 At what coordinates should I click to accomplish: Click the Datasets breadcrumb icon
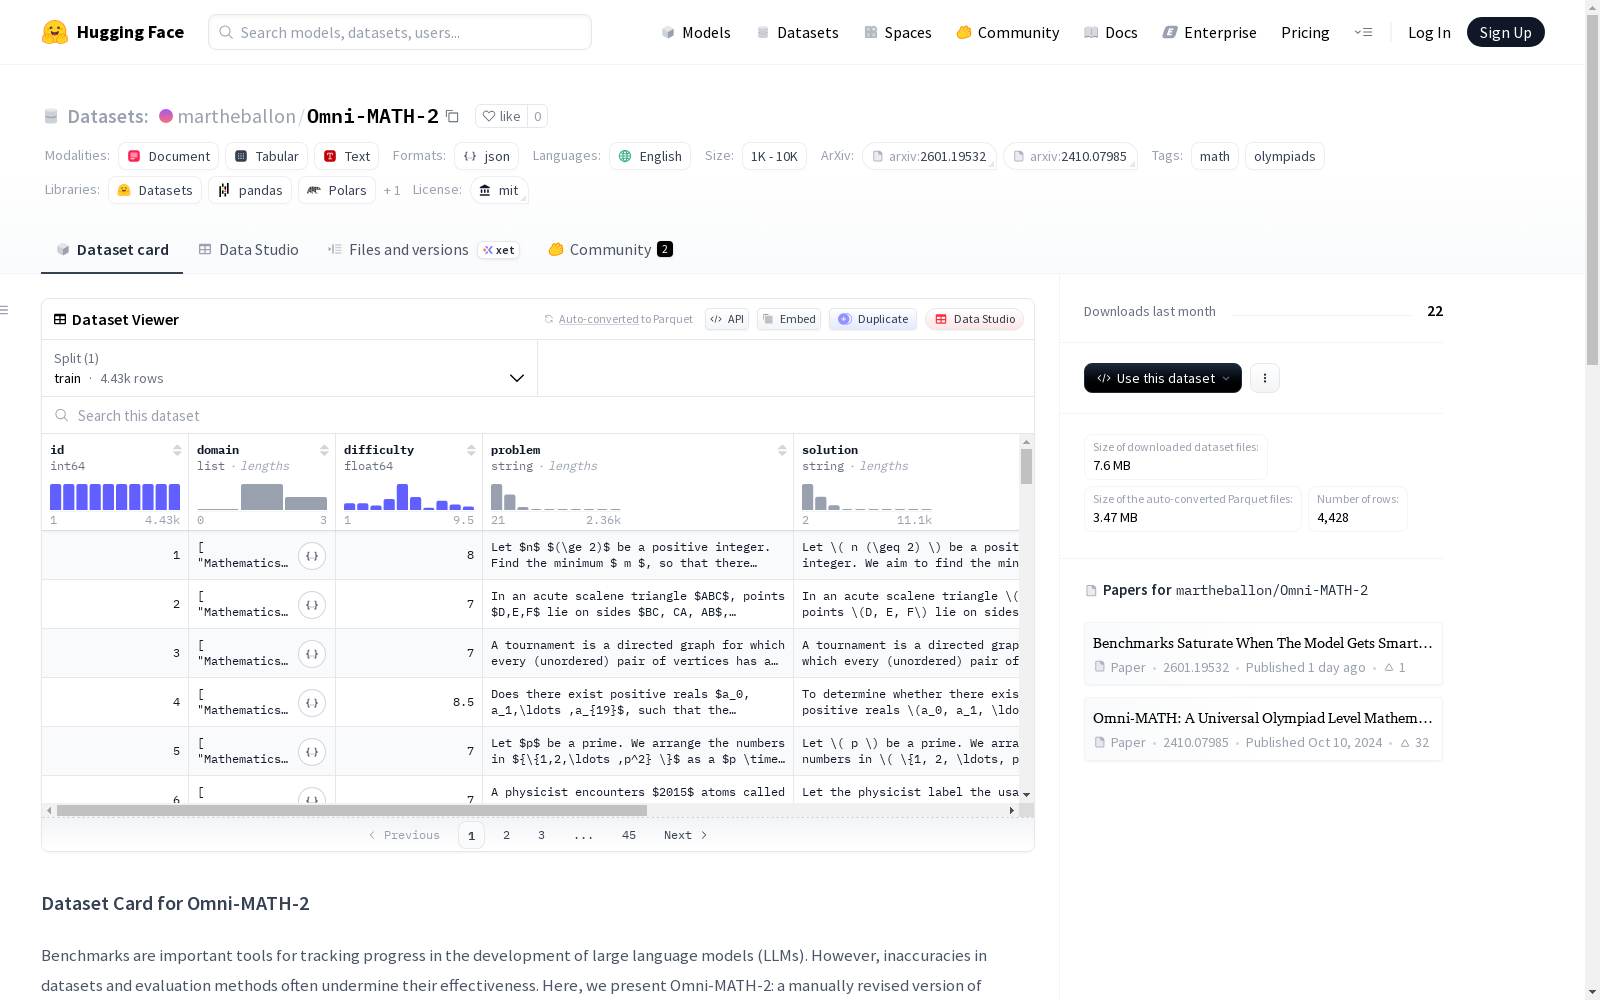click(51, 116)
